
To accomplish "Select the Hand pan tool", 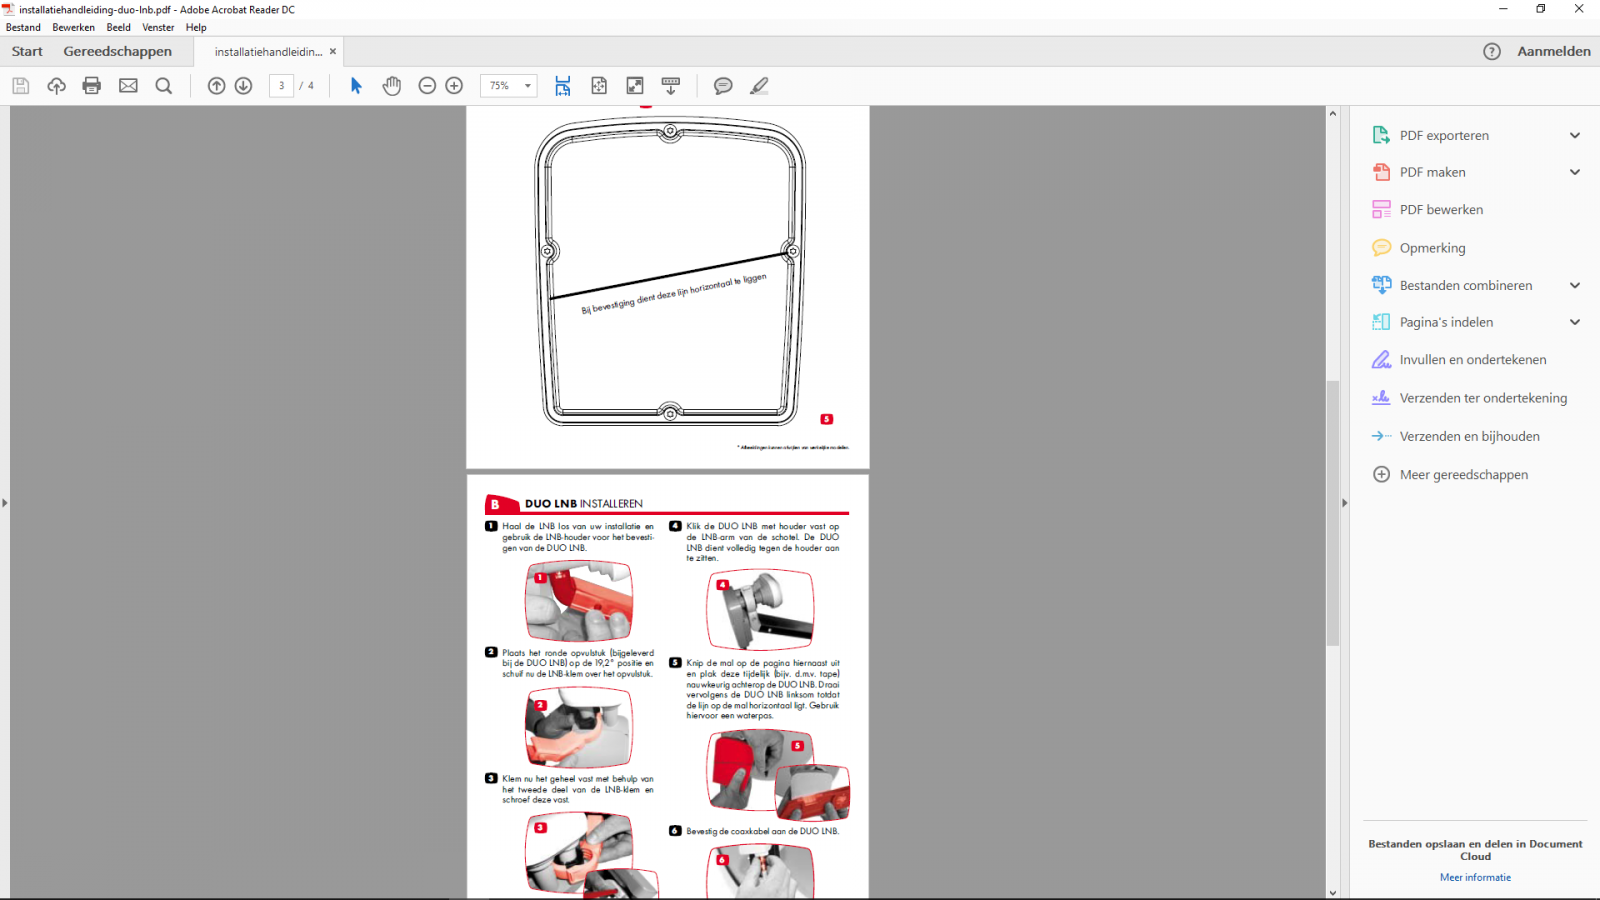I will [x=392, y=86].
